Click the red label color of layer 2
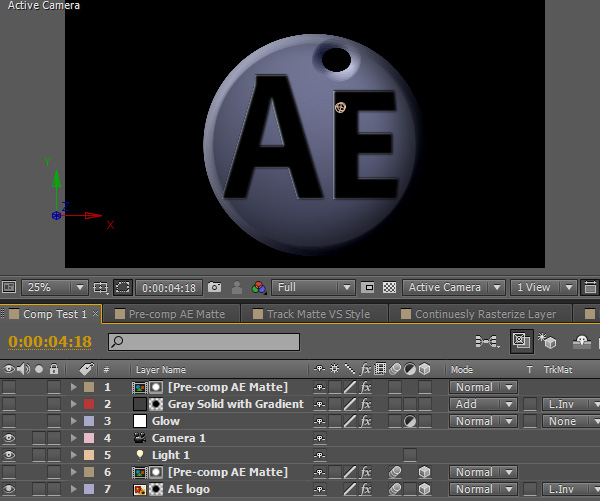This screenshot has height=501, width=600. (x=89, y=405)
